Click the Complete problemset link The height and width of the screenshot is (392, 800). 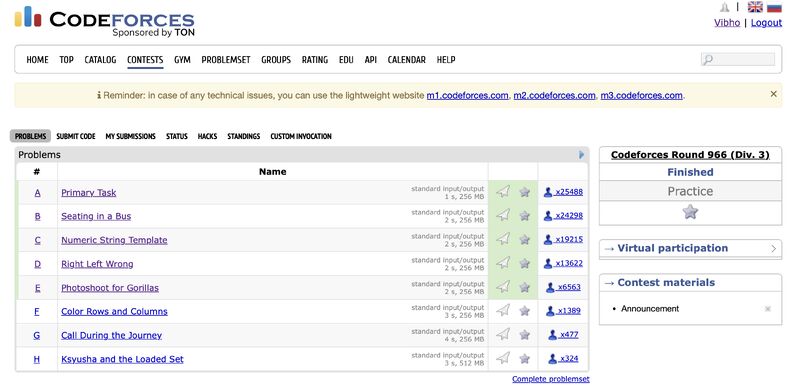tap(551, 379)
